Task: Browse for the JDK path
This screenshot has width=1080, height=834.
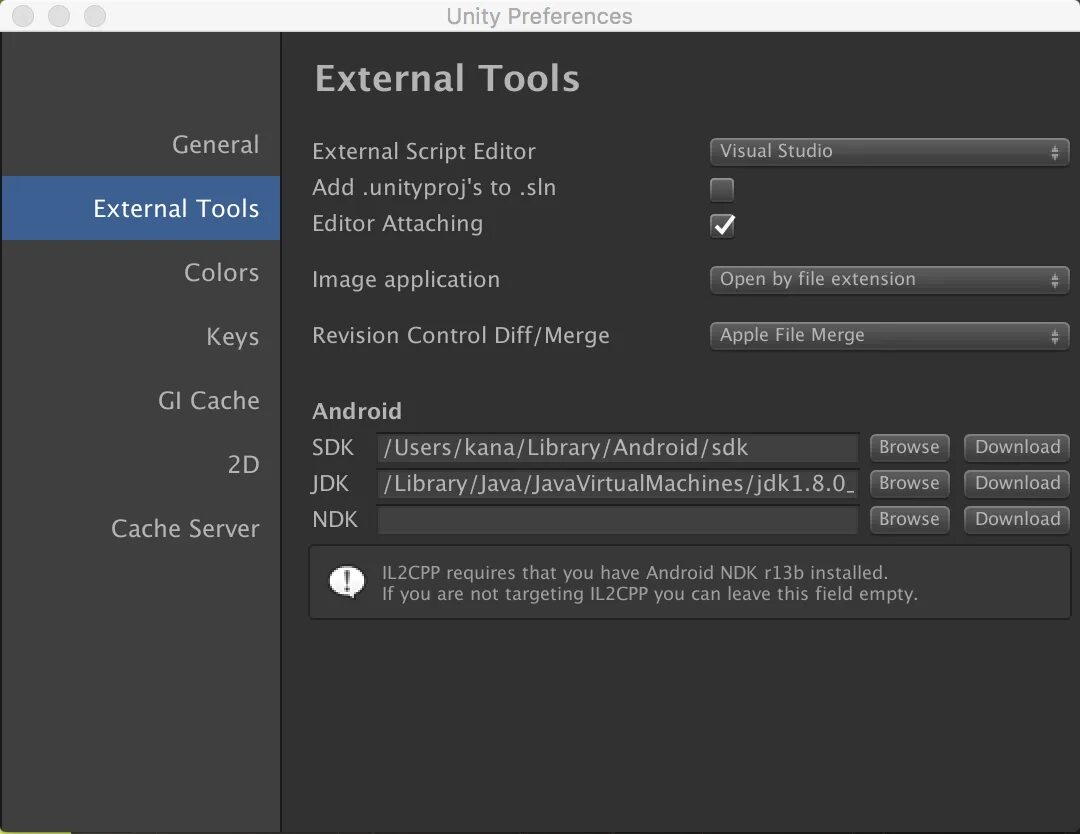Action: pyautogui.click(x=909, y=483)
